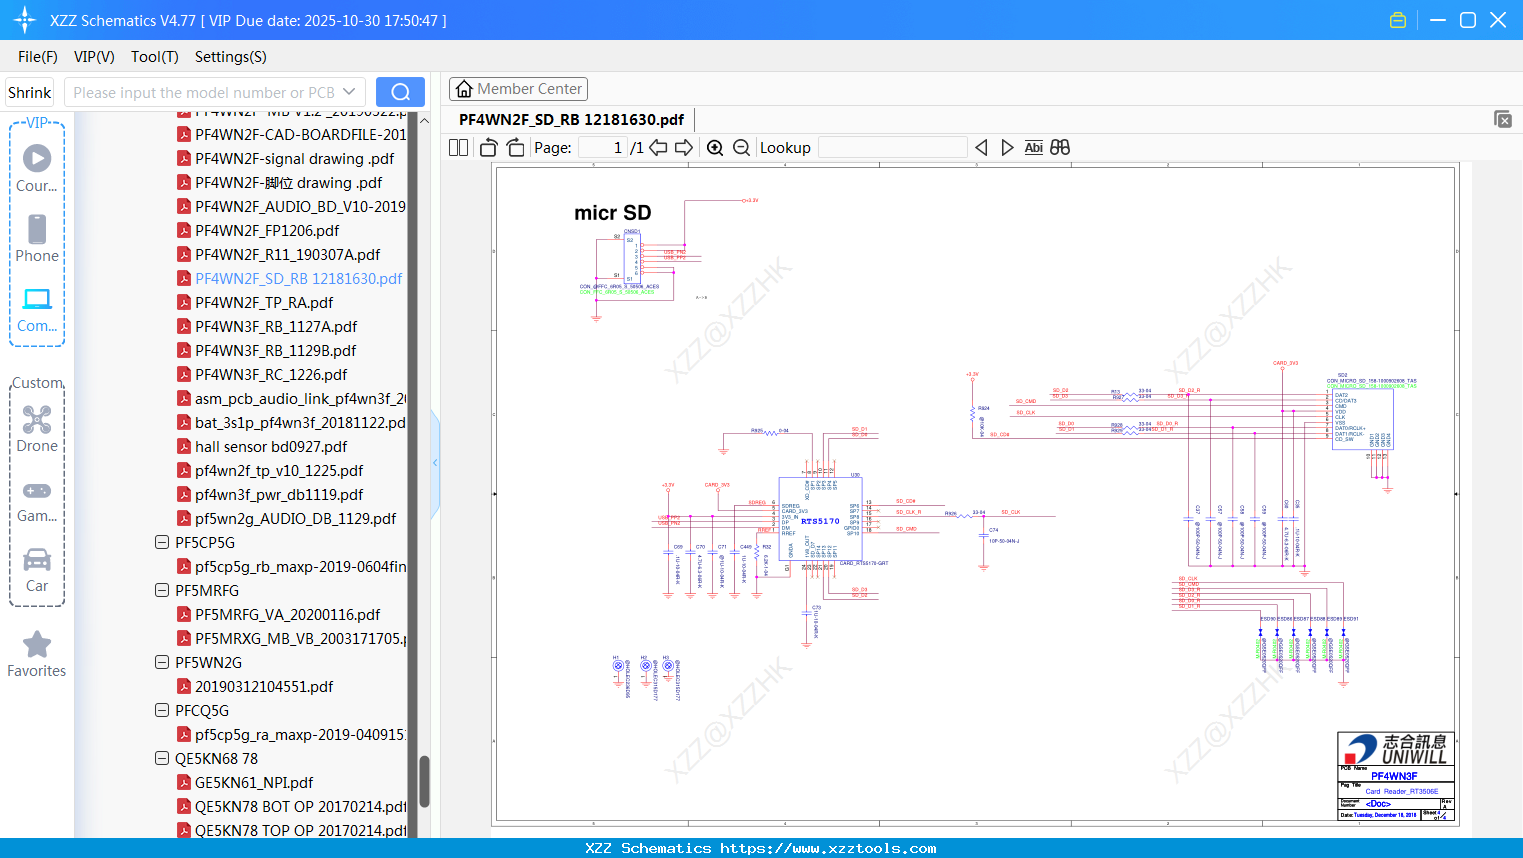Toggle Abi match-text option
Image resolution: width=1523 pixels, height=858 pixels.
1033,148
